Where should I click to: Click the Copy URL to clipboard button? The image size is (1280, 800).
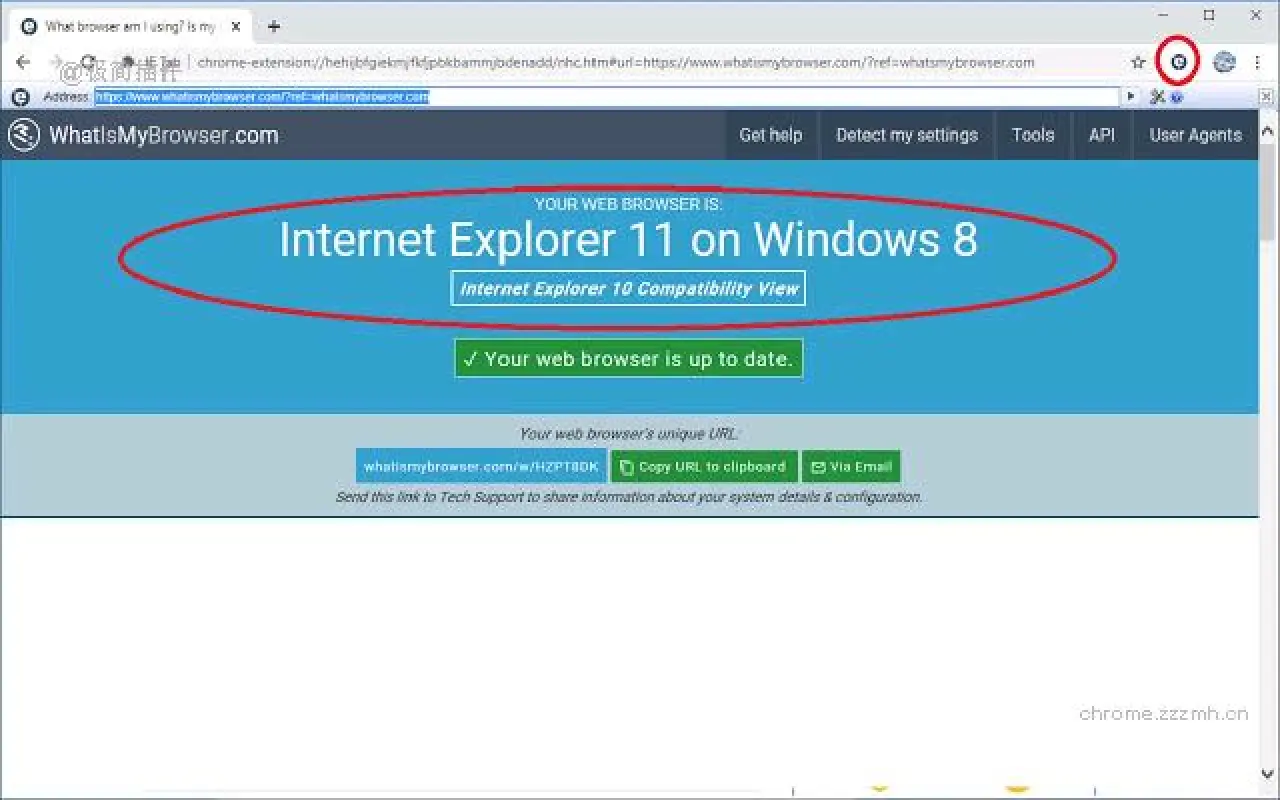point(703,466)
